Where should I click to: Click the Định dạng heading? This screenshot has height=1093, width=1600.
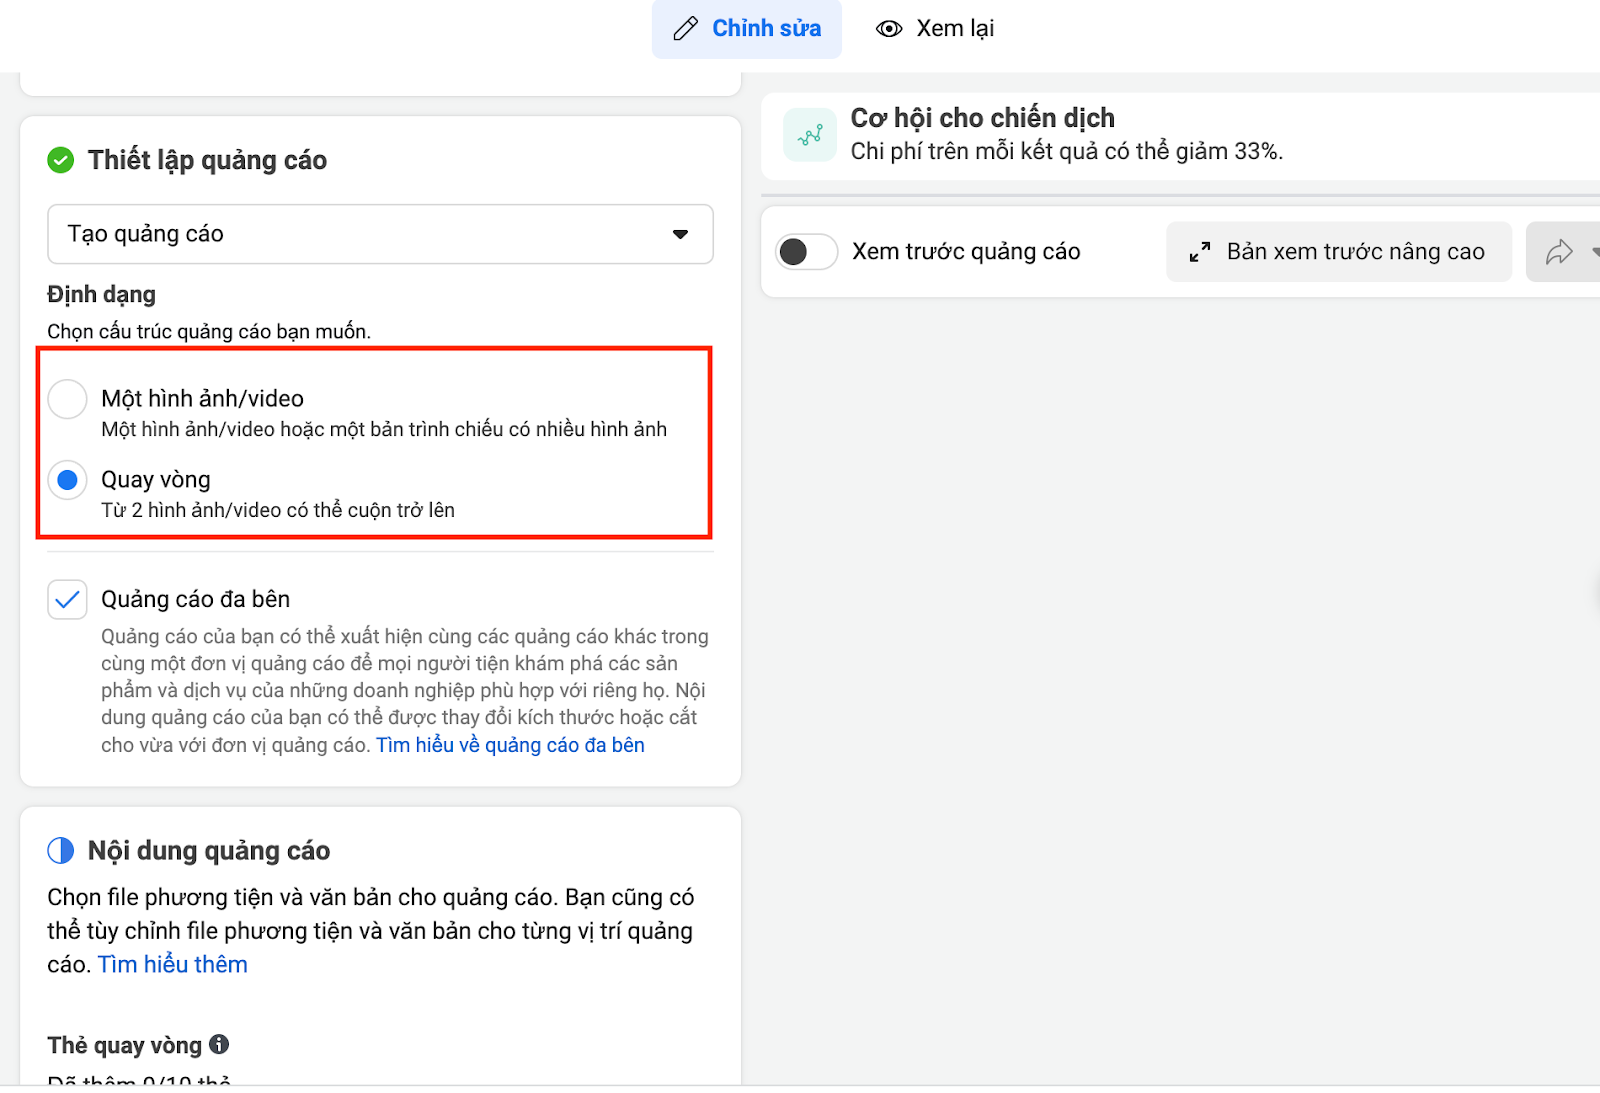coord(102,295)
